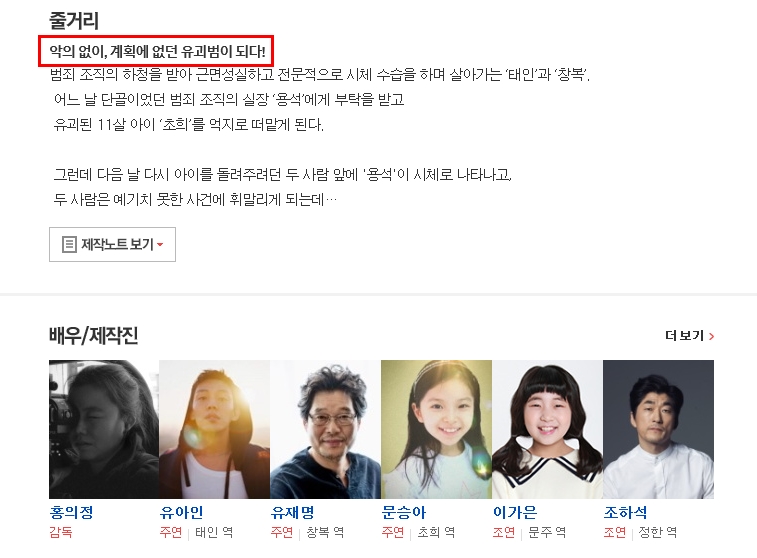Viewport: 757px width, 558px height.
Task: Click the 이가은 name link
Action: click(515, 512)
